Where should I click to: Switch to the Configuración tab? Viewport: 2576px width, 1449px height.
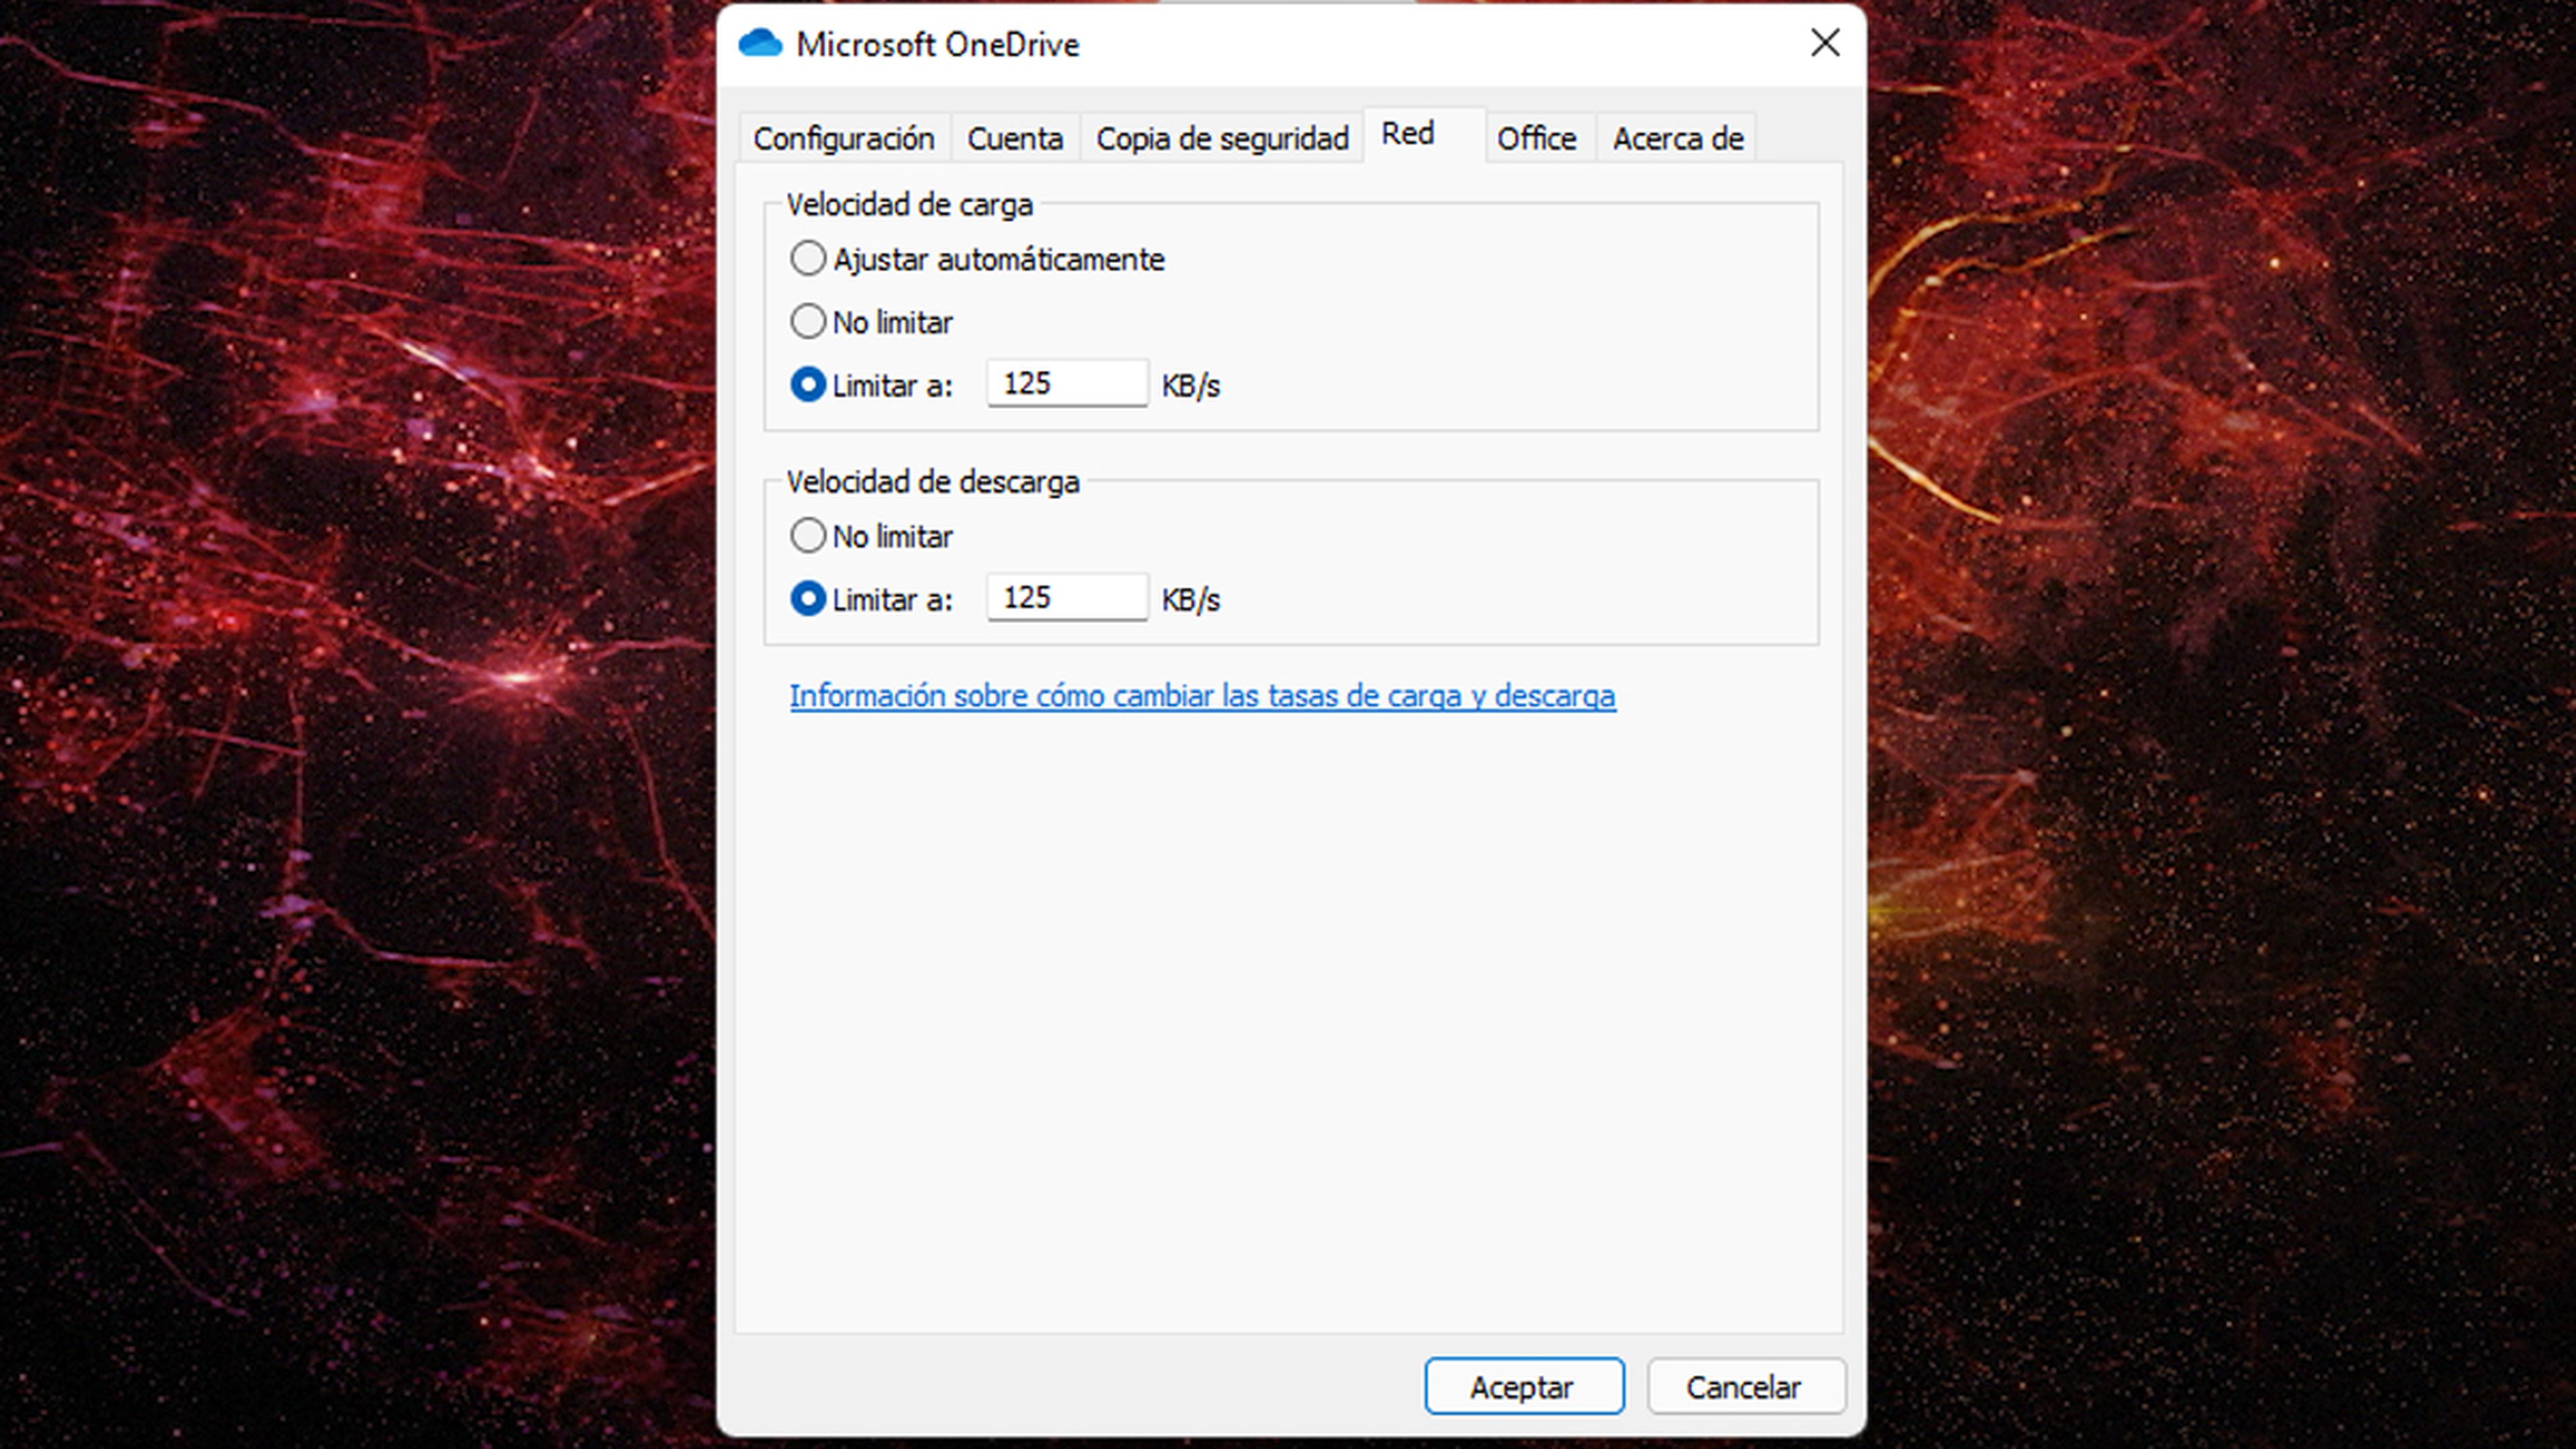pyautogui.click(x=844, y=138)
